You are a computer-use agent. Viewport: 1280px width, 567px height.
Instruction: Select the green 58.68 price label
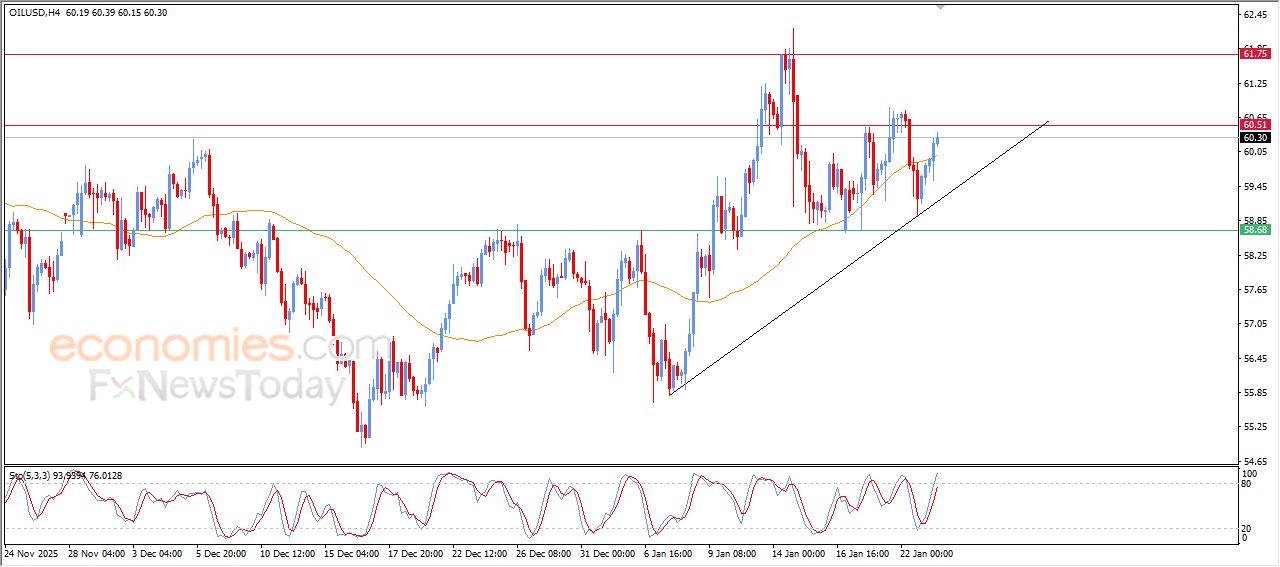(x=1255, y=229)
